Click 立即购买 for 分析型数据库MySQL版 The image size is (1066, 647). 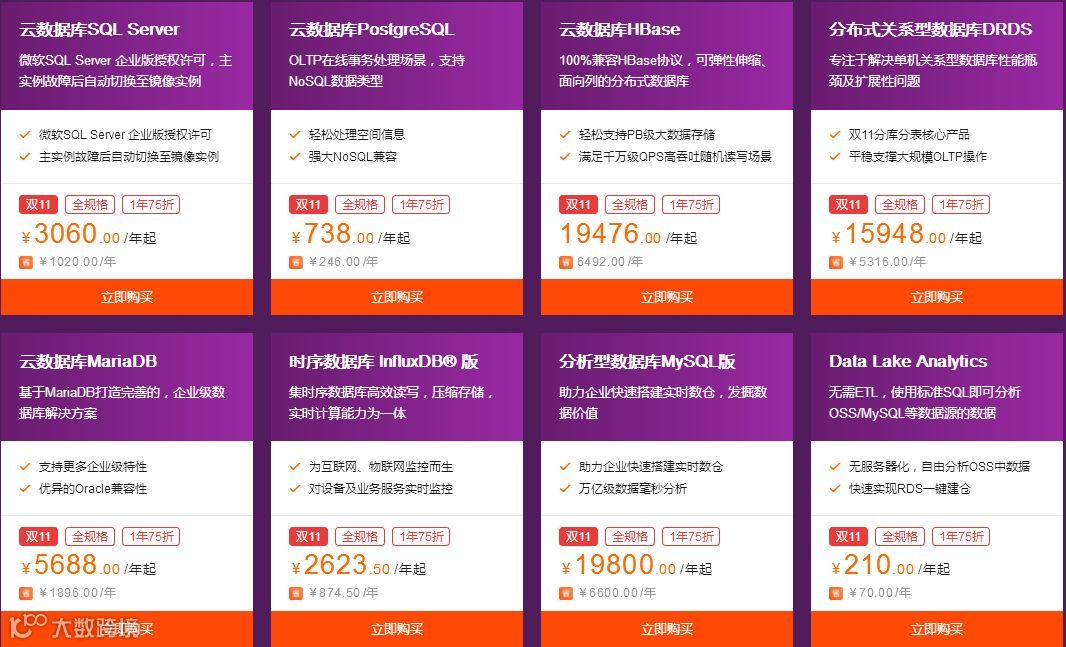tap(666, 629)
